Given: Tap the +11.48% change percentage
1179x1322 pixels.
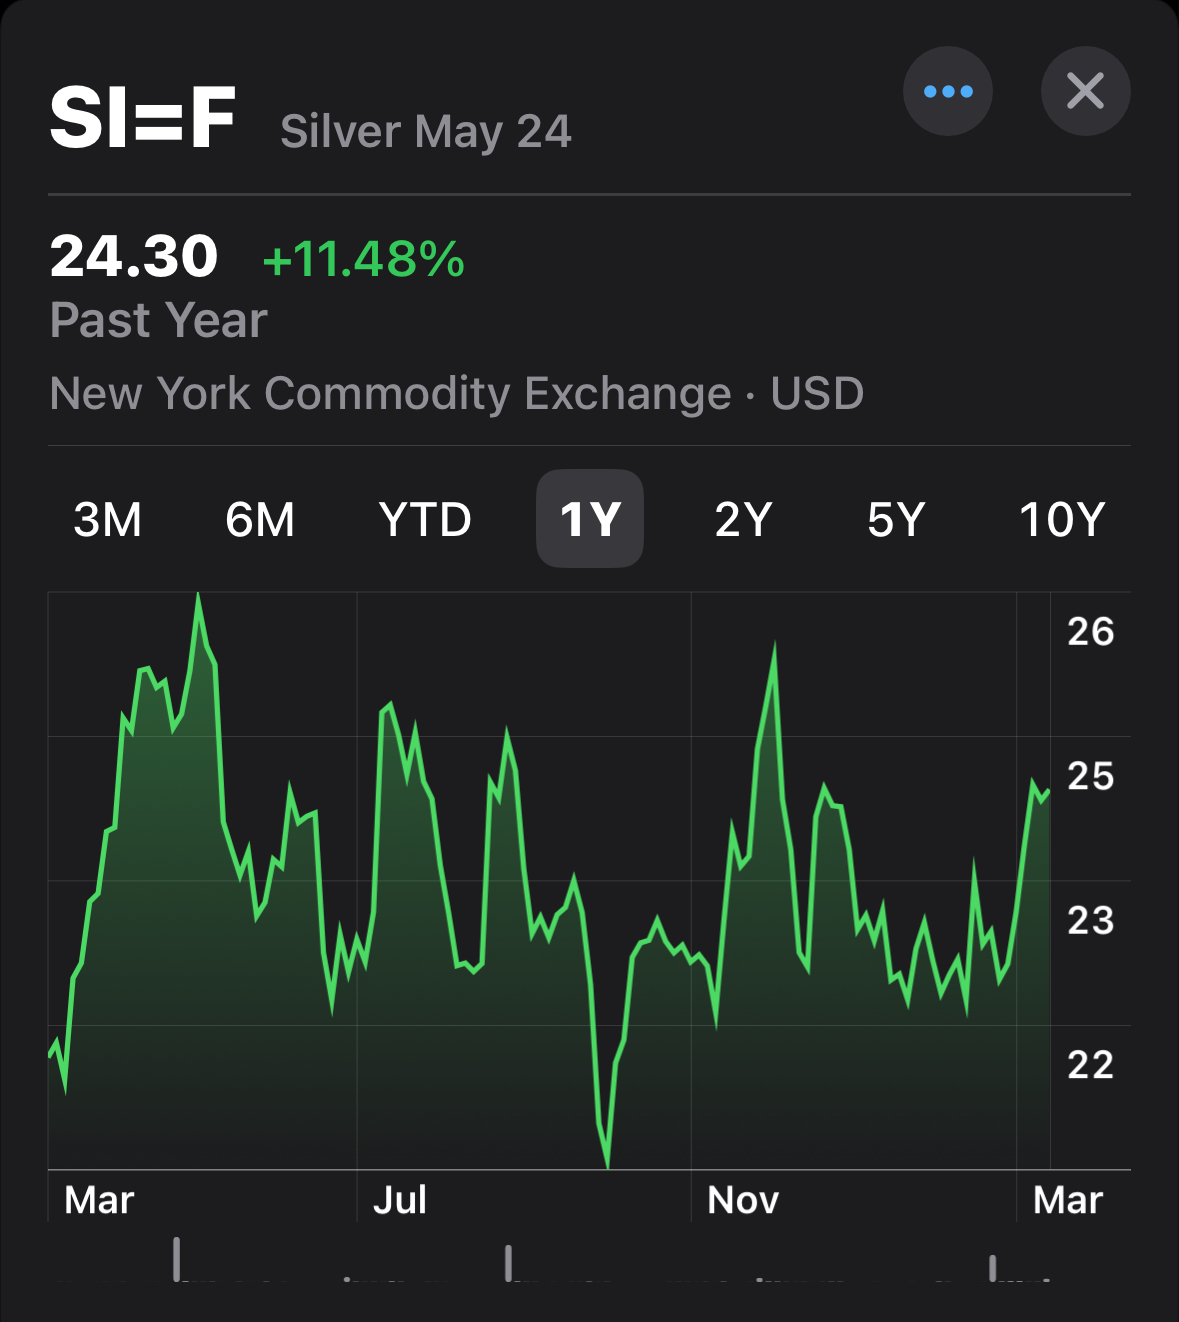Looking at the screenshot, I should pos(363,259).
